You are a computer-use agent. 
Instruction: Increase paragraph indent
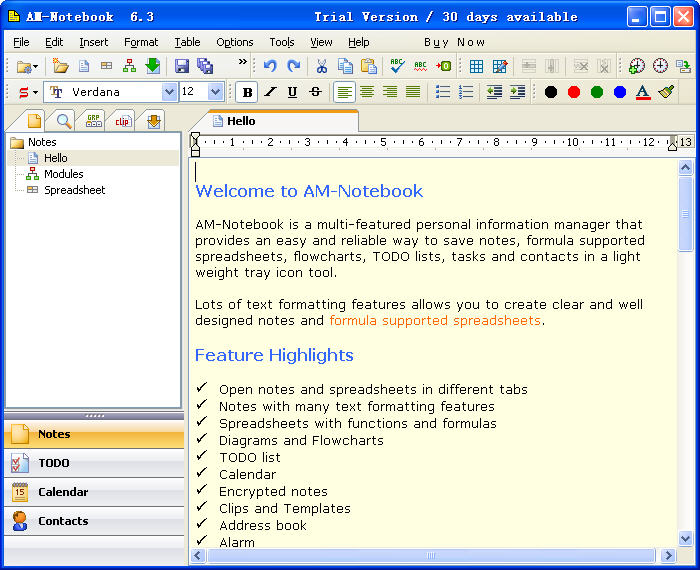point(517,92)
